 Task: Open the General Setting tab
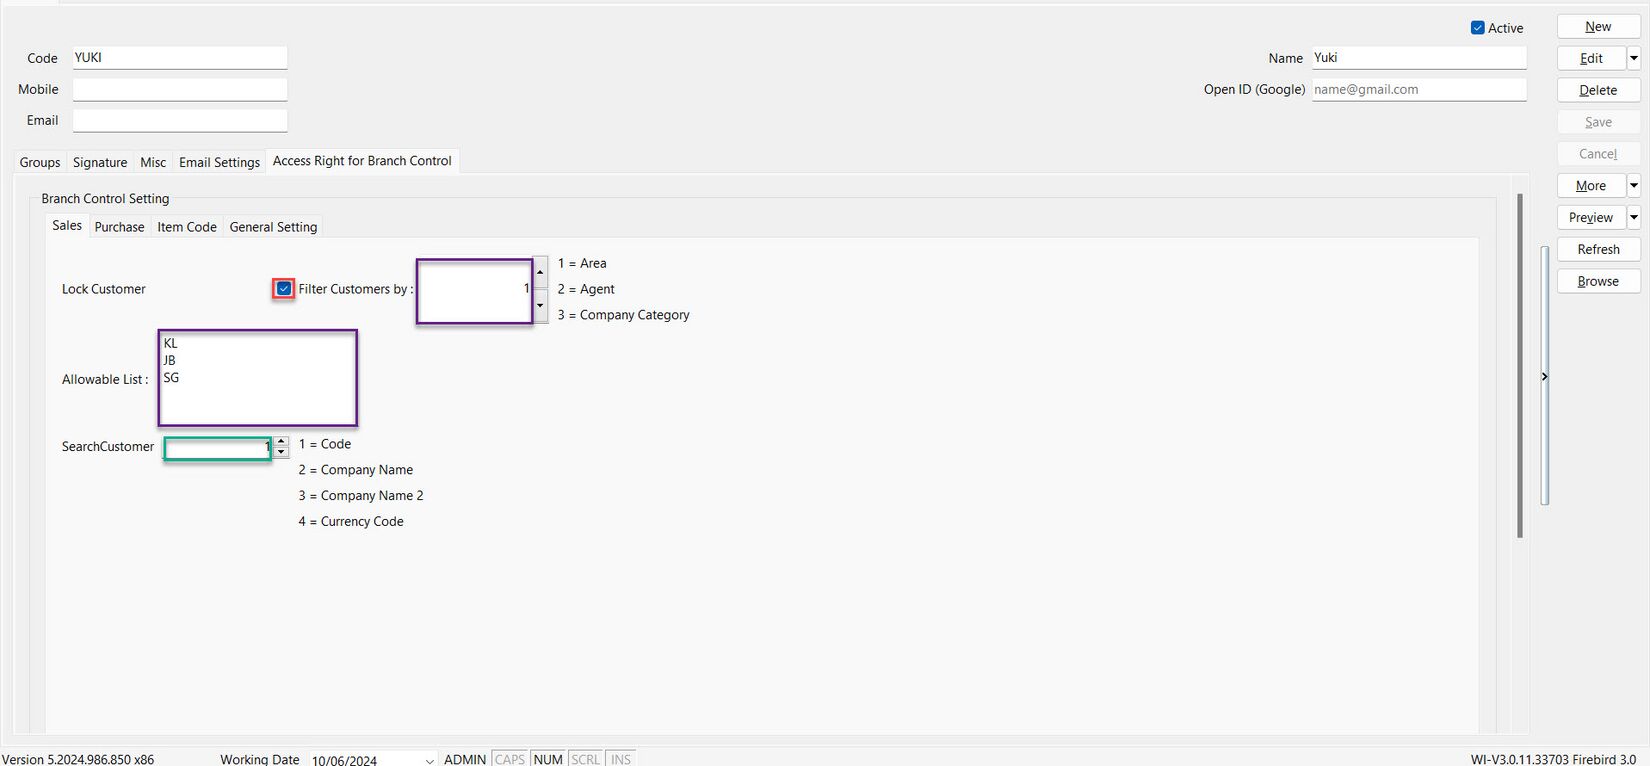[273, 227]
